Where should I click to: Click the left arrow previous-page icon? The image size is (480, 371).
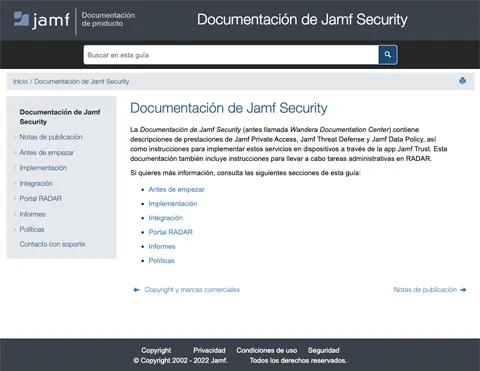click(x=136, y=290)
